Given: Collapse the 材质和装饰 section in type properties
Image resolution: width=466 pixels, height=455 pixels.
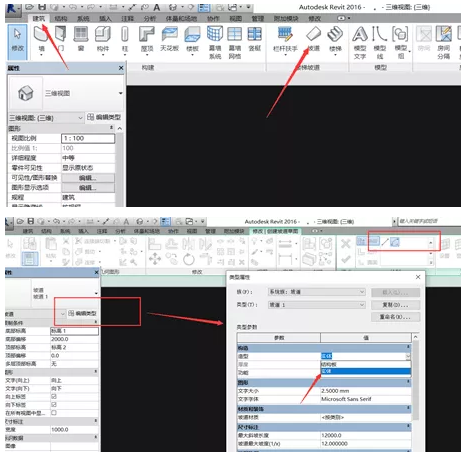Looking at the screenshot, I should [x=408, y=408].
